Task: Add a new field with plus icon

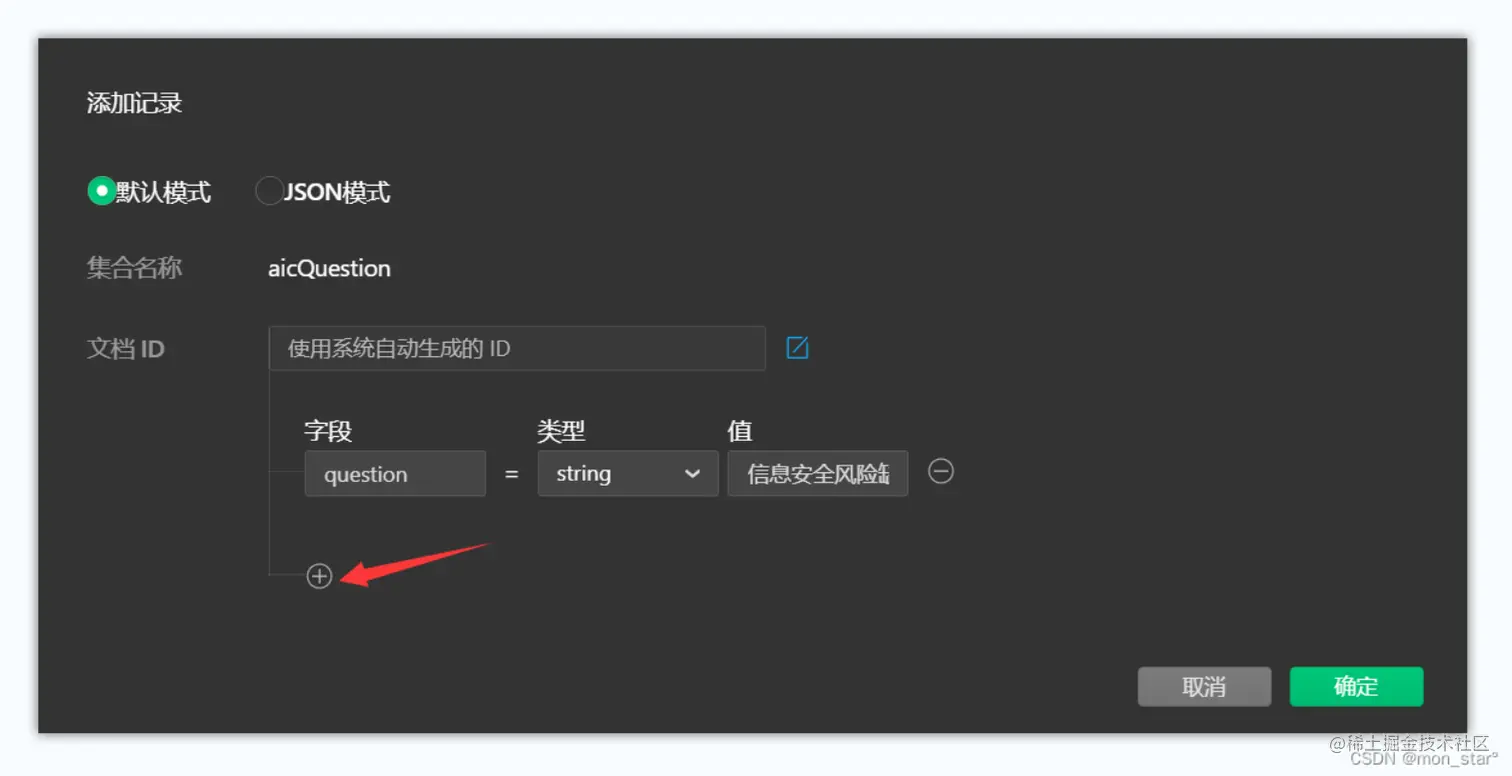Action: pyautogui.click(x=319, y=576)
